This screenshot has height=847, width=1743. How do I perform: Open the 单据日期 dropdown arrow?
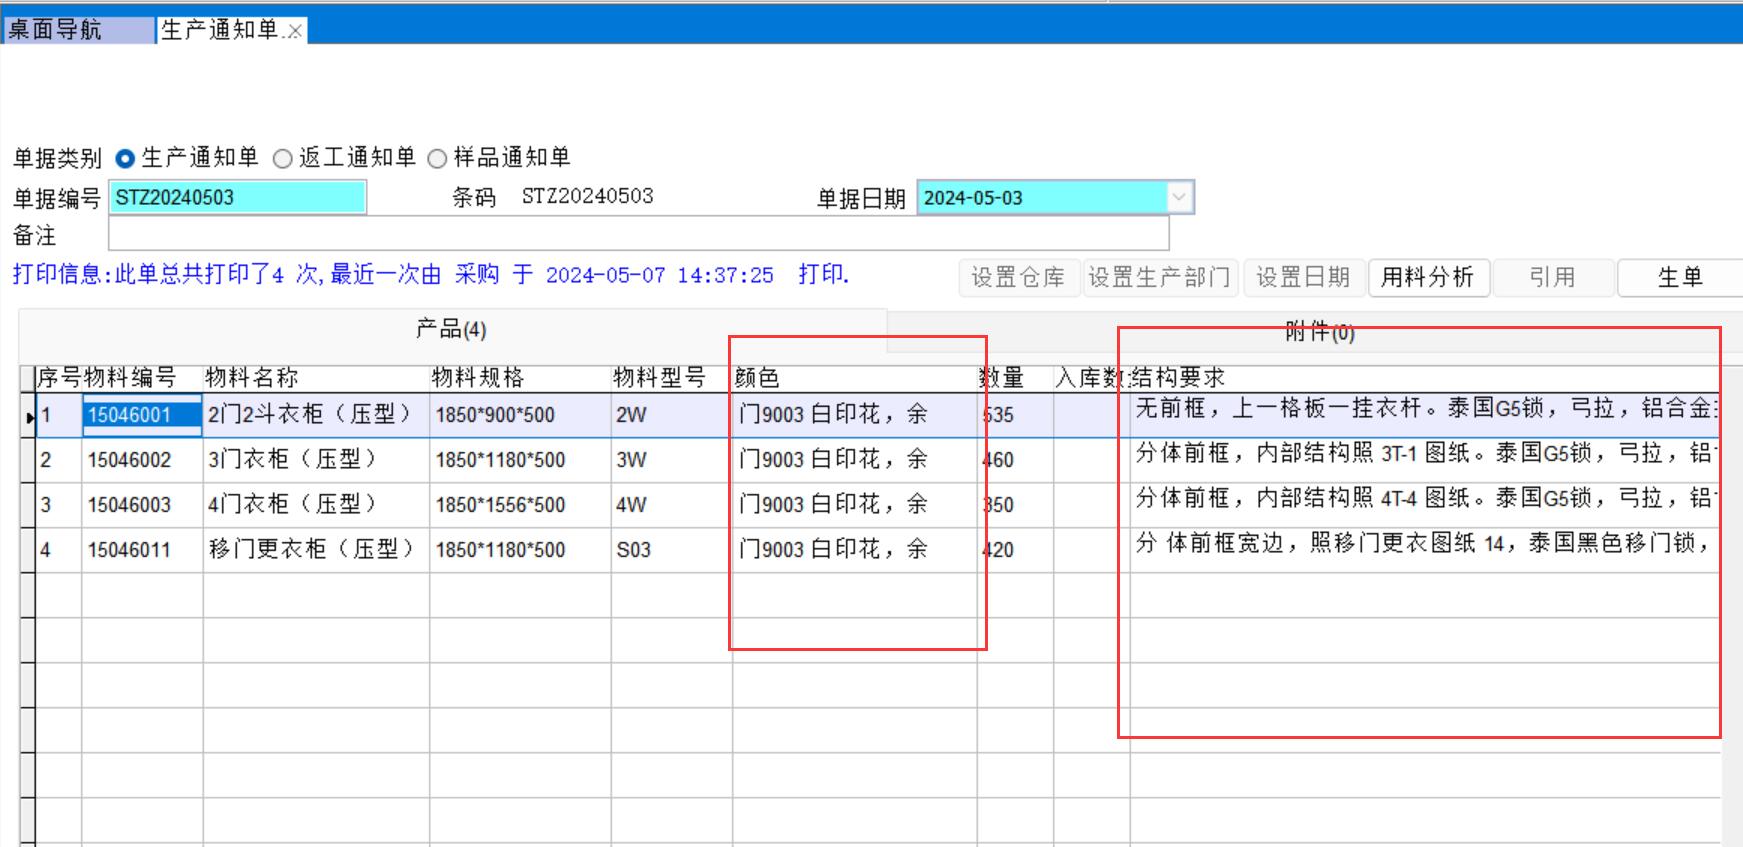tap(1179, 197)
